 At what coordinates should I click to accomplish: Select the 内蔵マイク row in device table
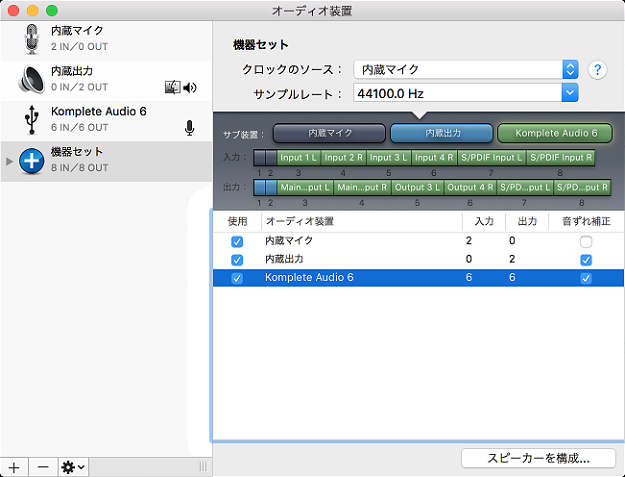tap(419, 241)
